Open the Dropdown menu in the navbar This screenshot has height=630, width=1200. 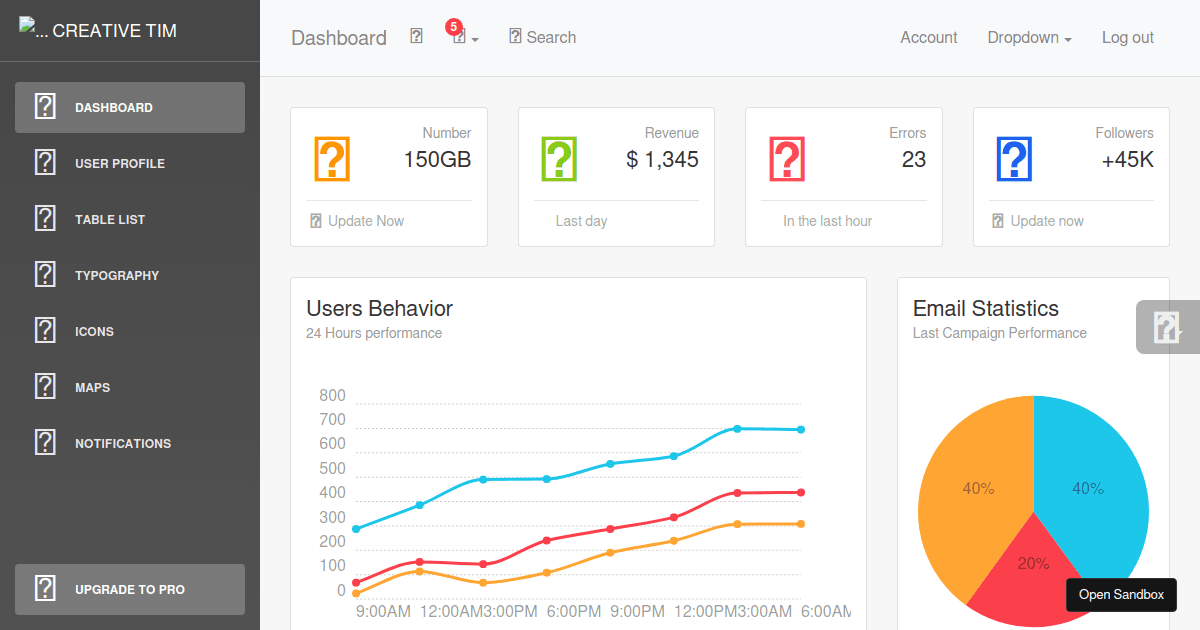(1028, 37)
